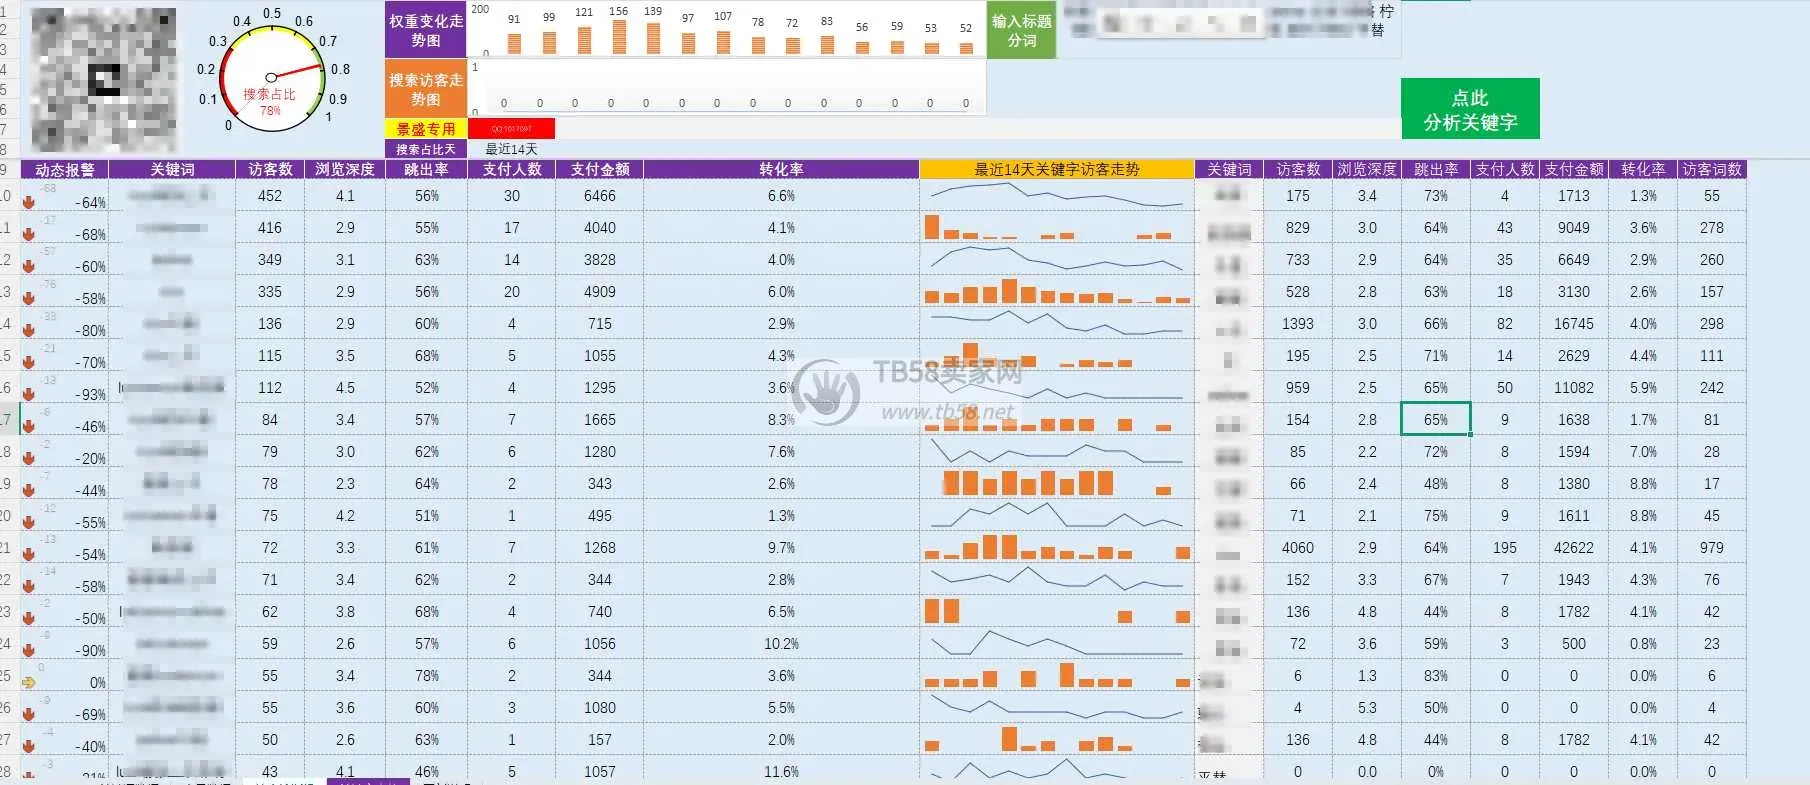Viewport: 1810px width, 785px height.
Task: Click the red down arrow beside -20%
Action: coord(28,458)
